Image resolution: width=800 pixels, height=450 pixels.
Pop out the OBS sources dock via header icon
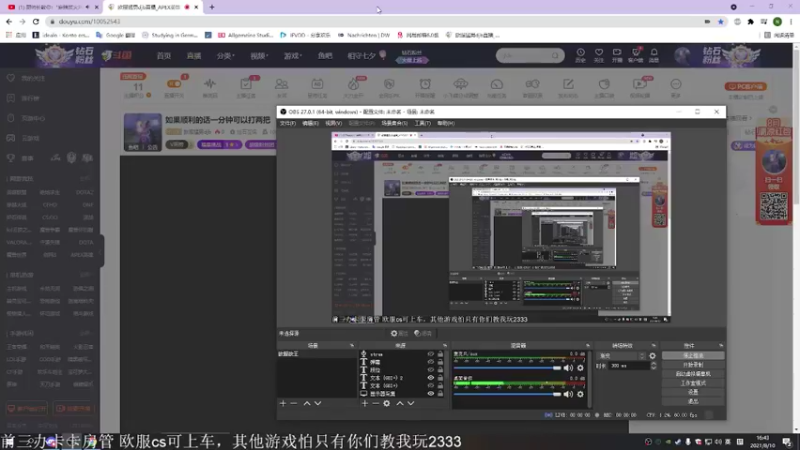tap(444, 345)
